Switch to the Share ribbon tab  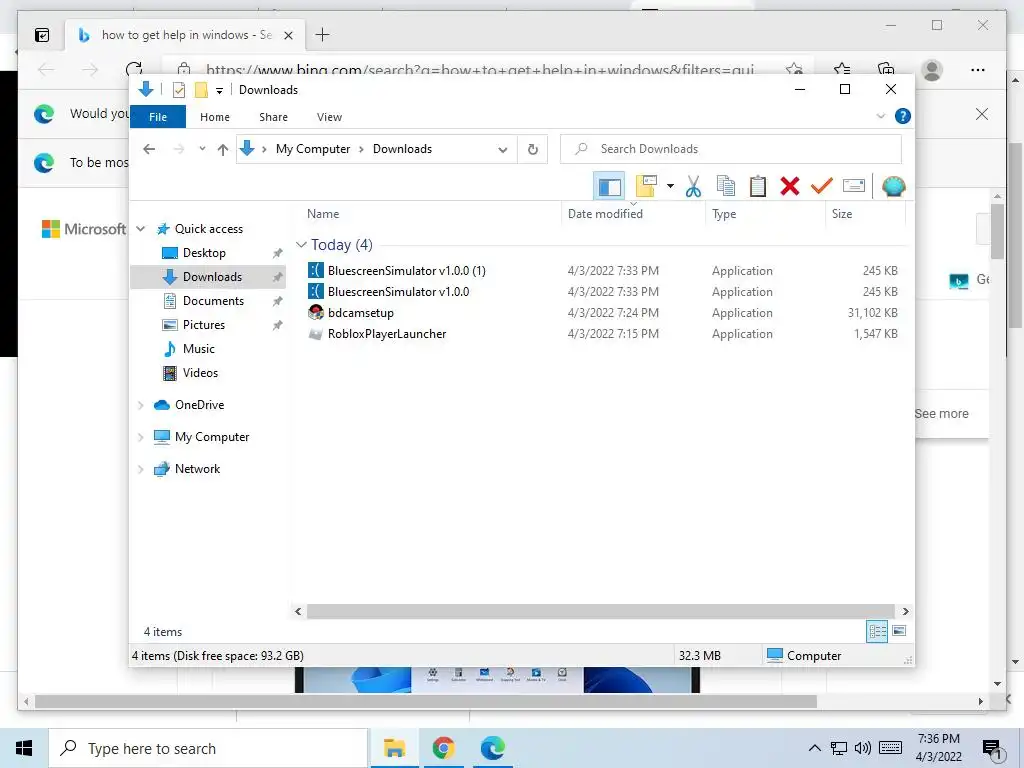(273, 117)
